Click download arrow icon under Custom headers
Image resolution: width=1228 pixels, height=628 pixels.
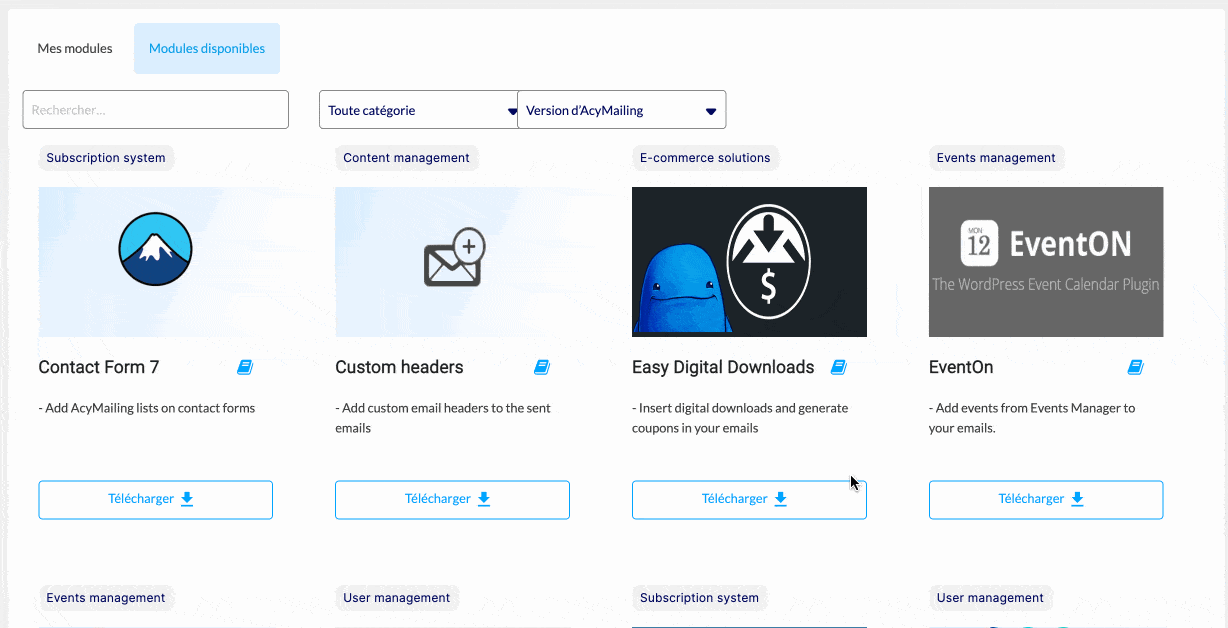tap(484, 499)
